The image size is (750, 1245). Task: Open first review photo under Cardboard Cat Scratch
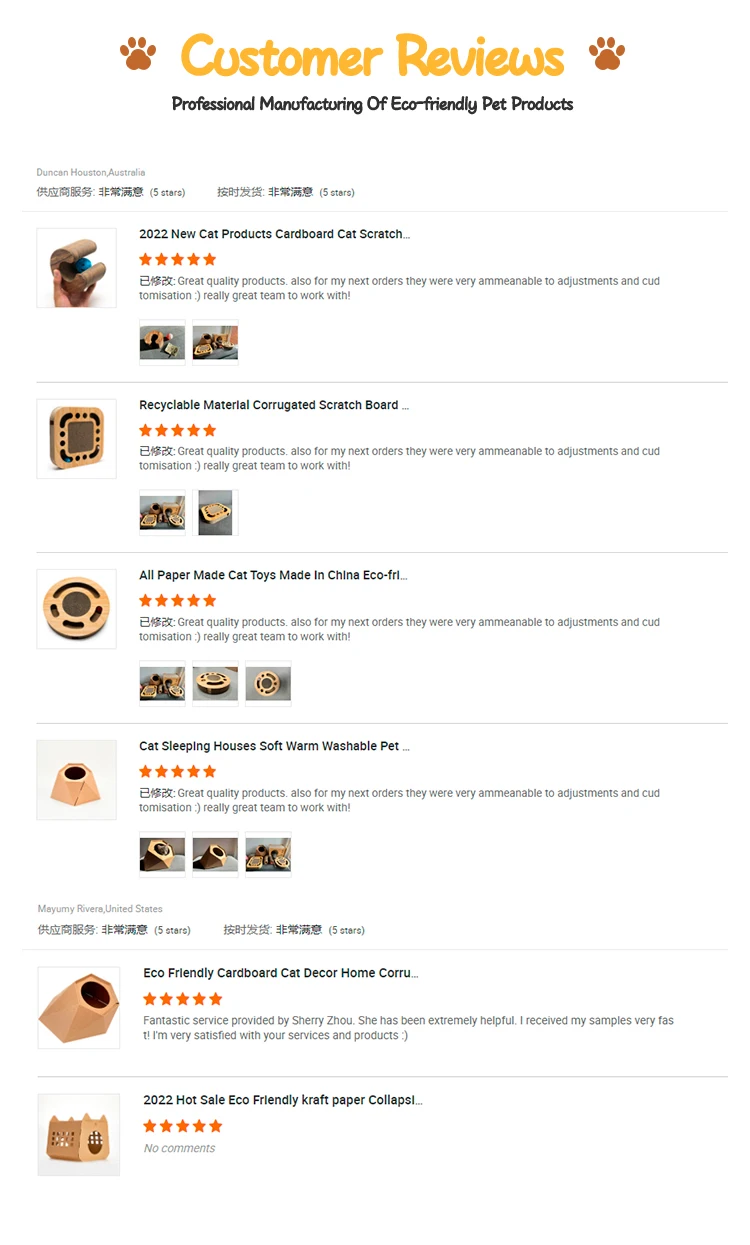tap(162, 343)
